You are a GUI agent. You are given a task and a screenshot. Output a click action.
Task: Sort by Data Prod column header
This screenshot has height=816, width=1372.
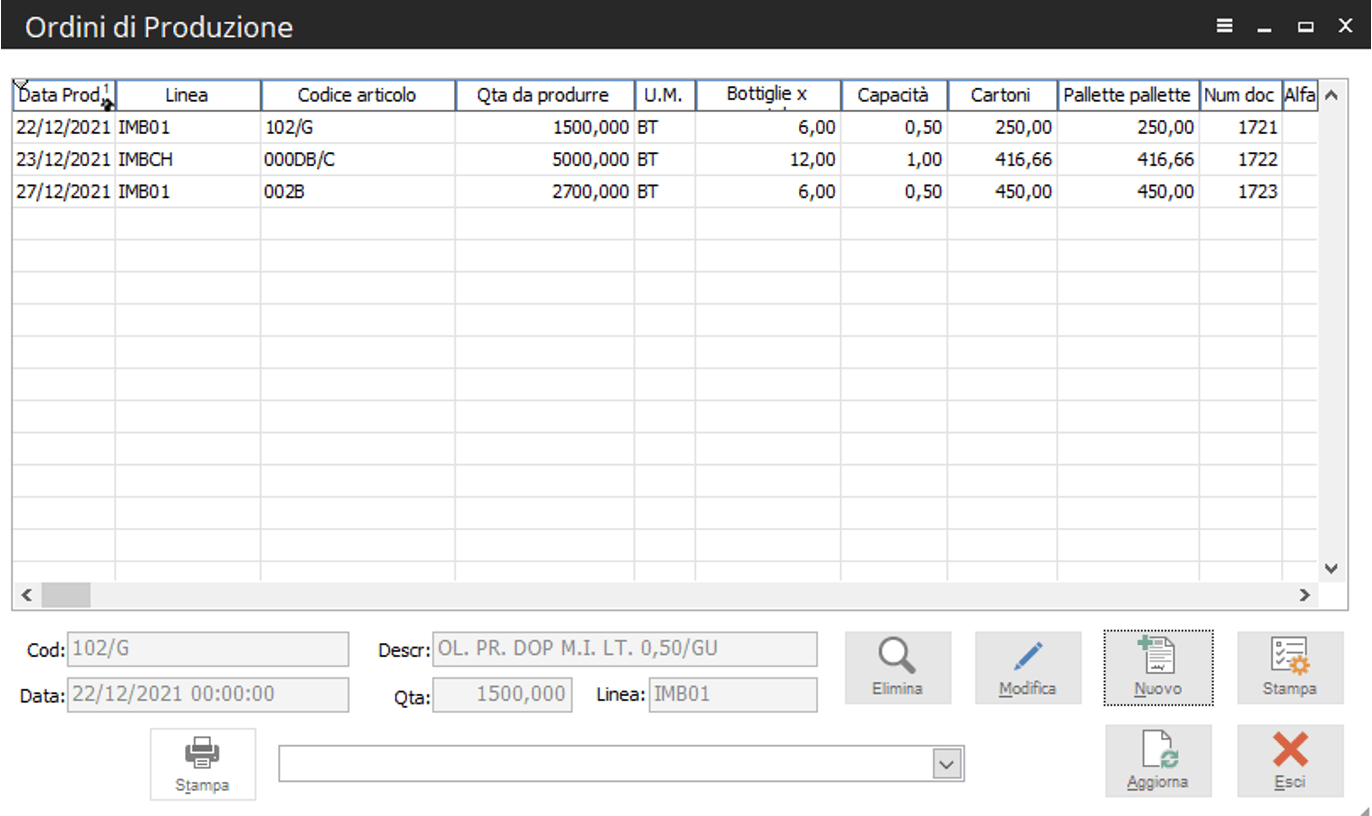[x=64, y=95]
